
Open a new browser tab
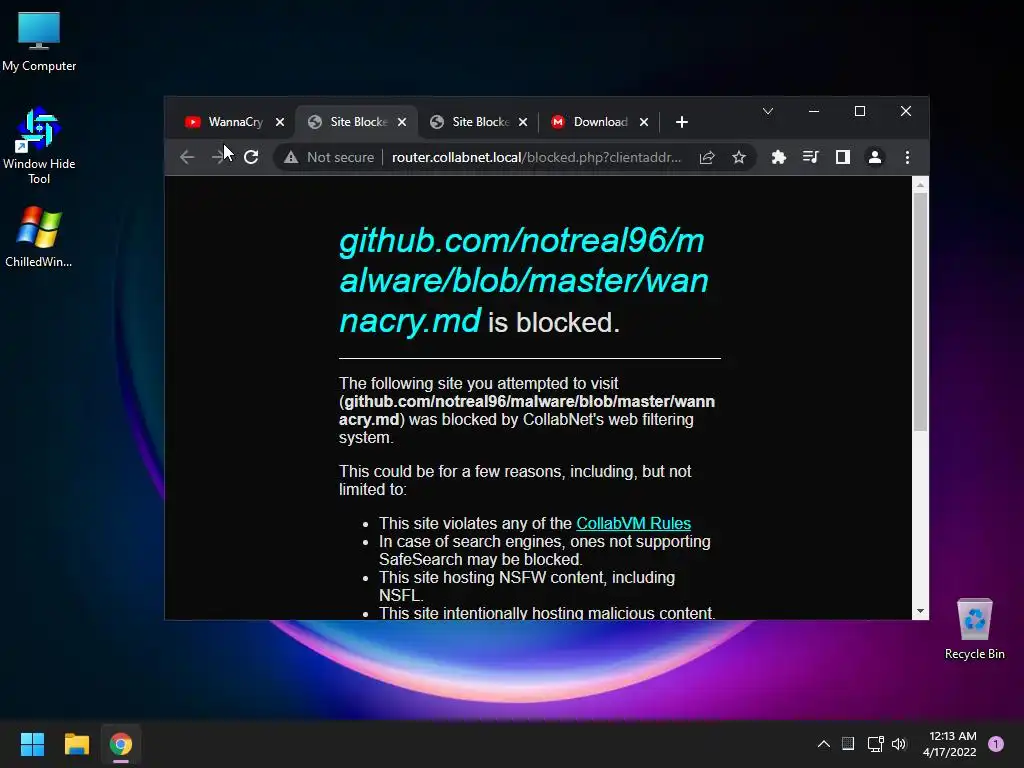tap(682, 122)
